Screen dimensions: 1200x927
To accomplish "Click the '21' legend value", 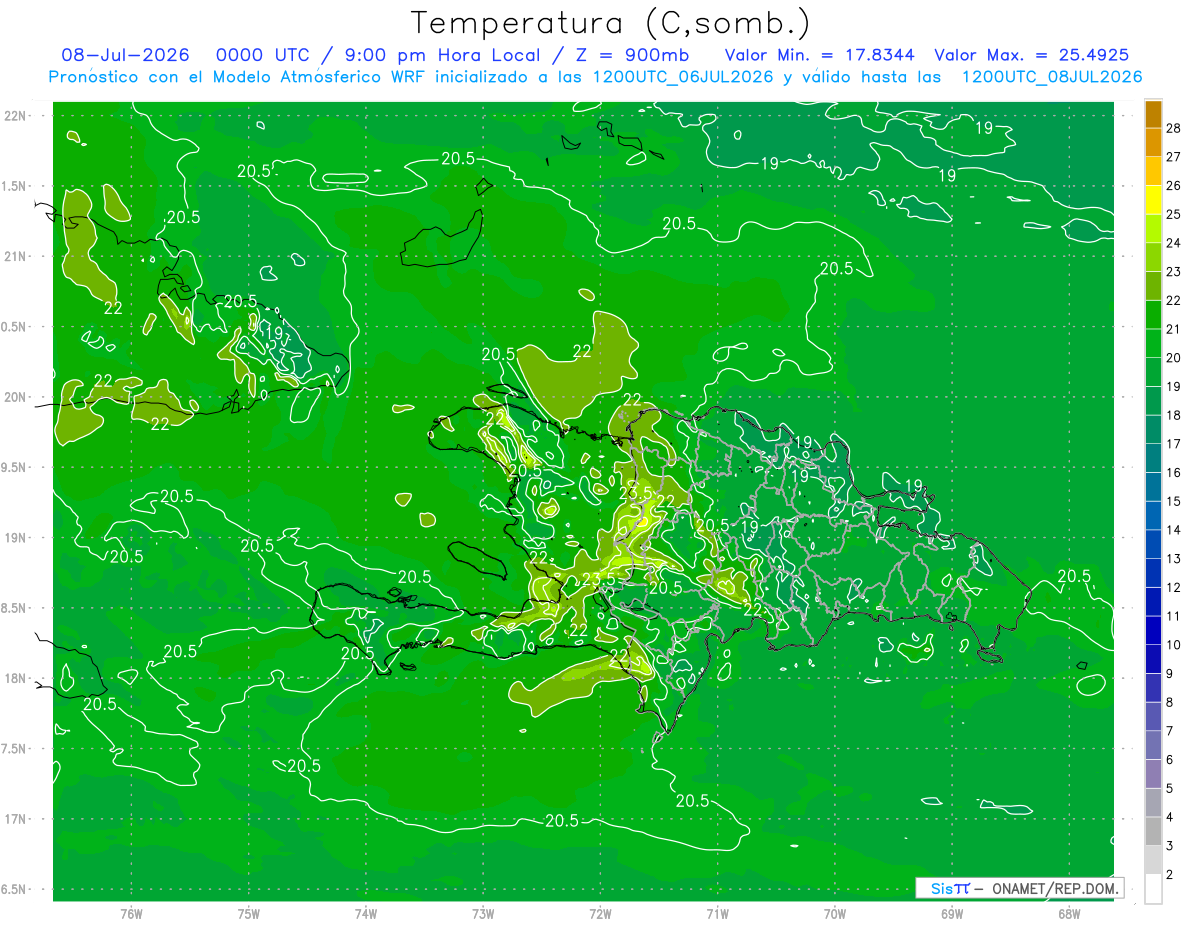I will pos(1173,329).
